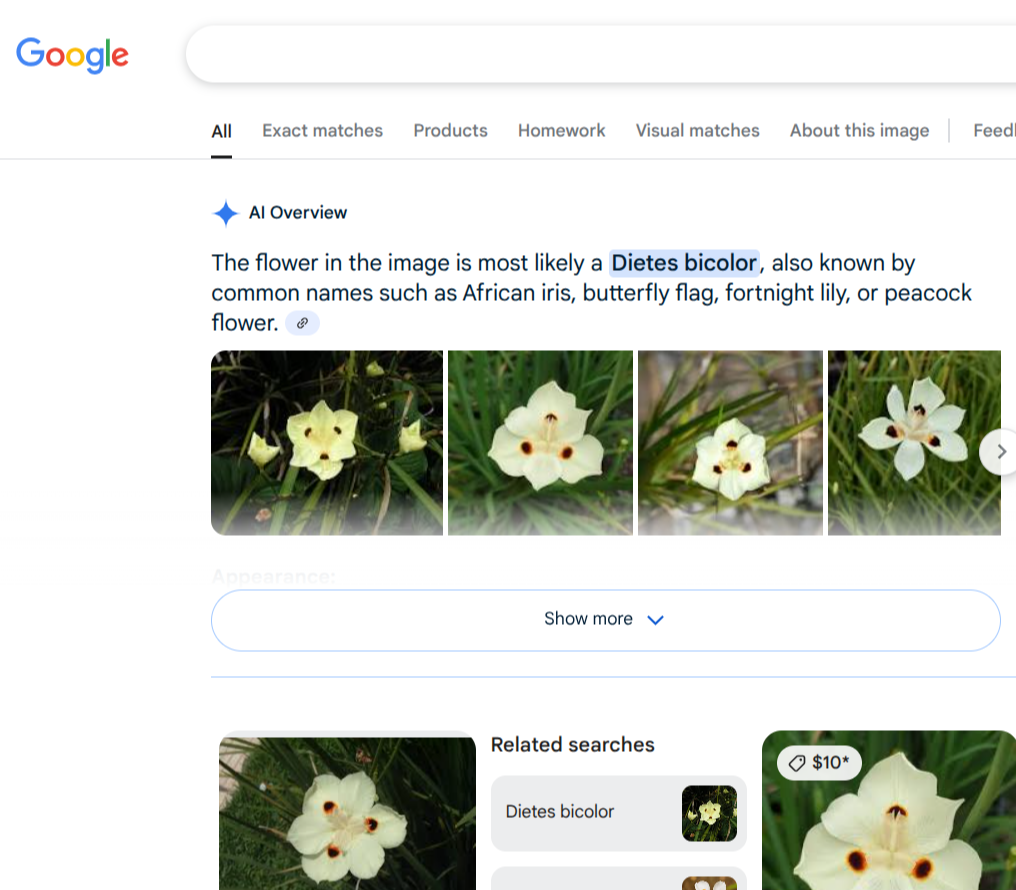The height and width of the screenshot is (890, 1016).
Task: Open the $10 product flower image
Action: tap(889, 810)
